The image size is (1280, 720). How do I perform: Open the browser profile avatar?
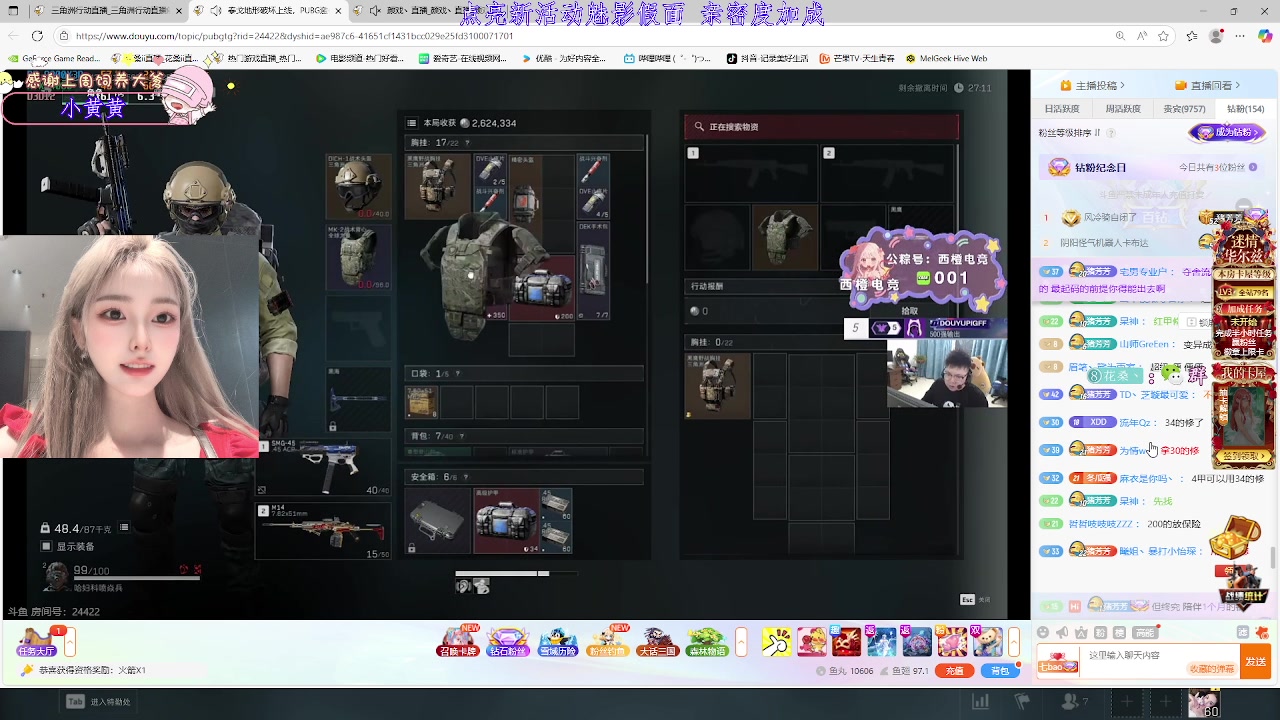click(1216, 36)
